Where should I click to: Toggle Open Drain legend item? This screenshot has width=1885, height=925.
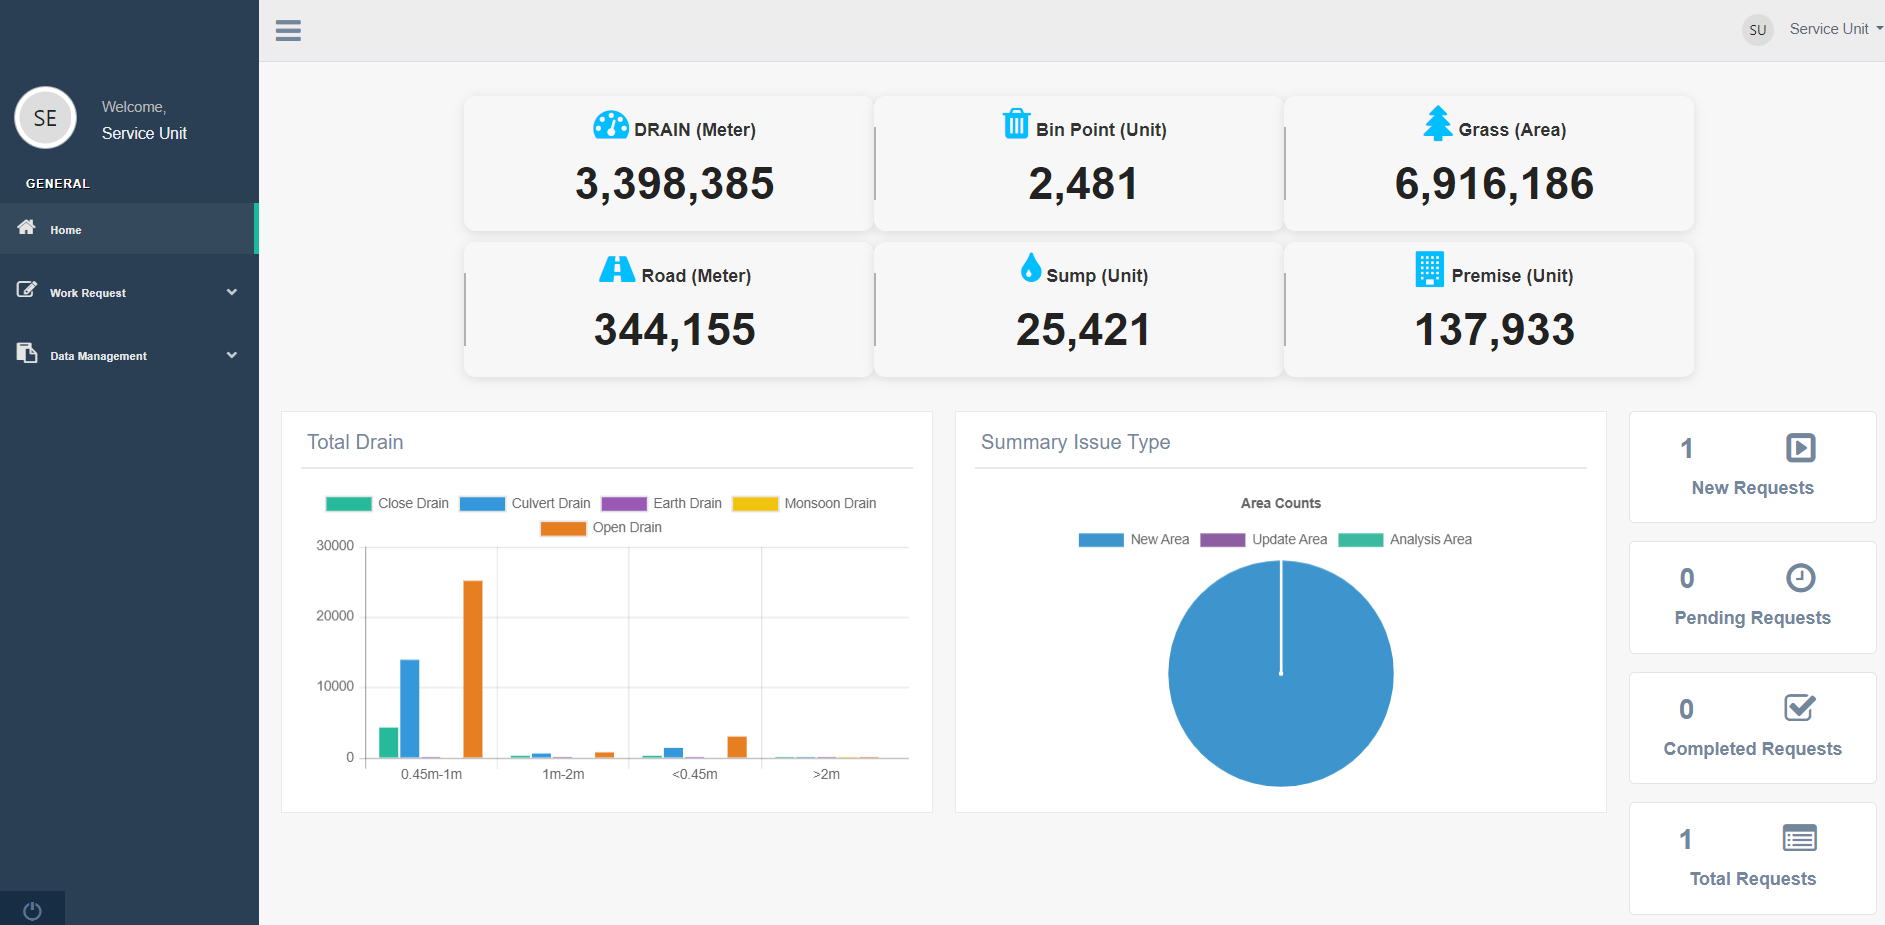click(x=601, y=528)
